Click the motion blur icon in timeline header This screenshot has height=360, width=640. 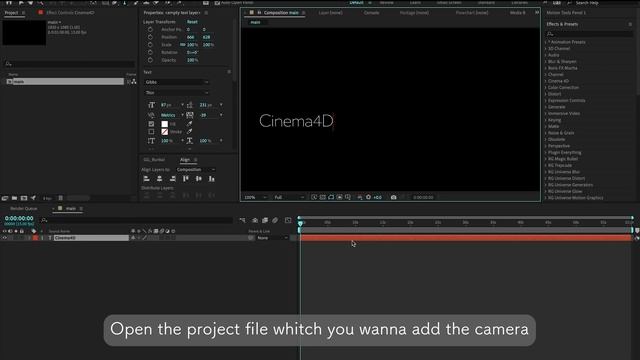click(x=275, y=220)
